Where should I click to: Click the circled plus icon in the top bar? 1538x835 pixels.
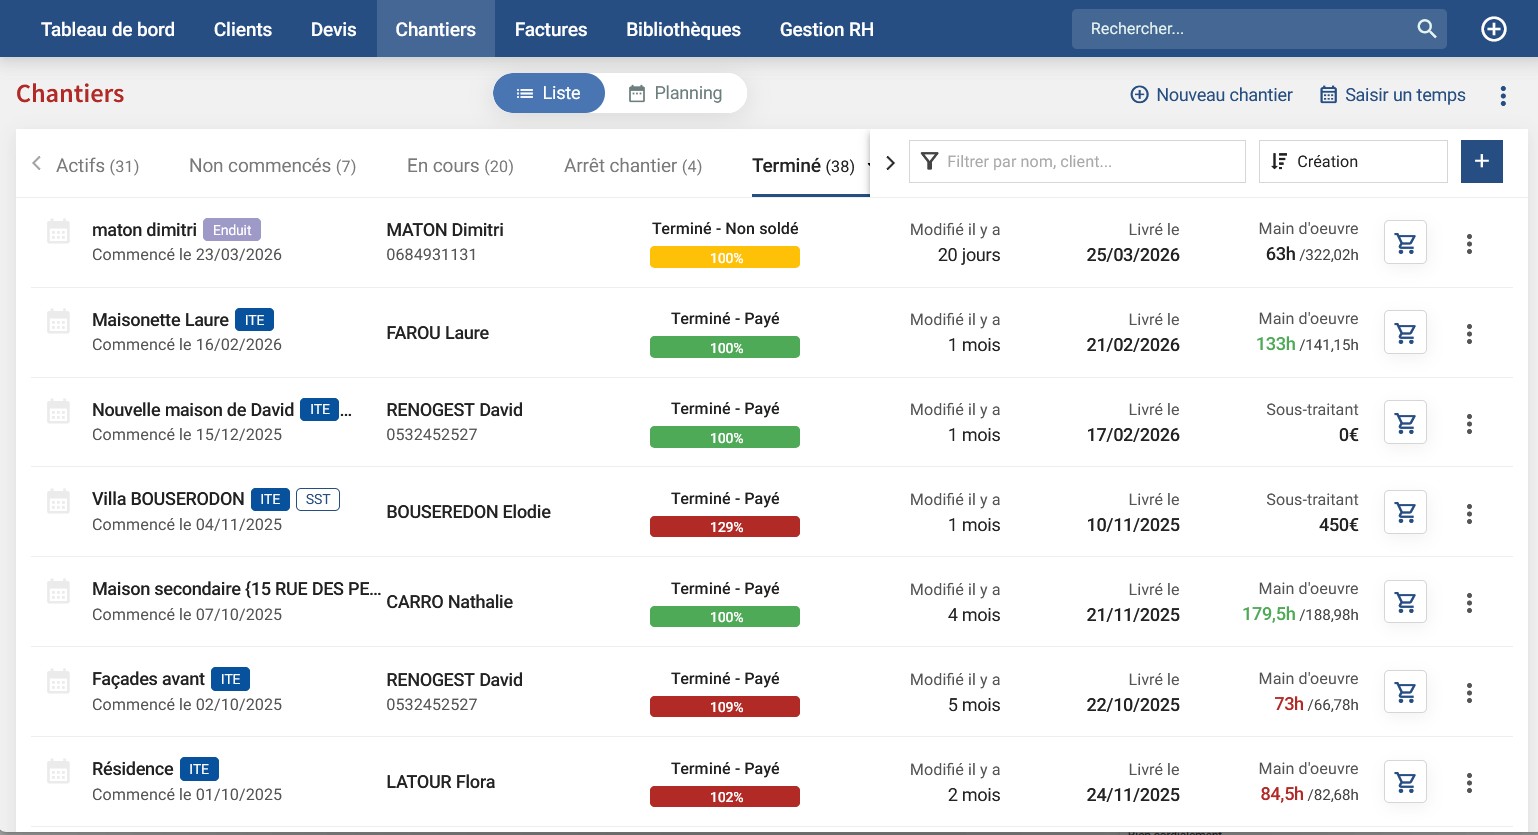[x=1493, y=29]
